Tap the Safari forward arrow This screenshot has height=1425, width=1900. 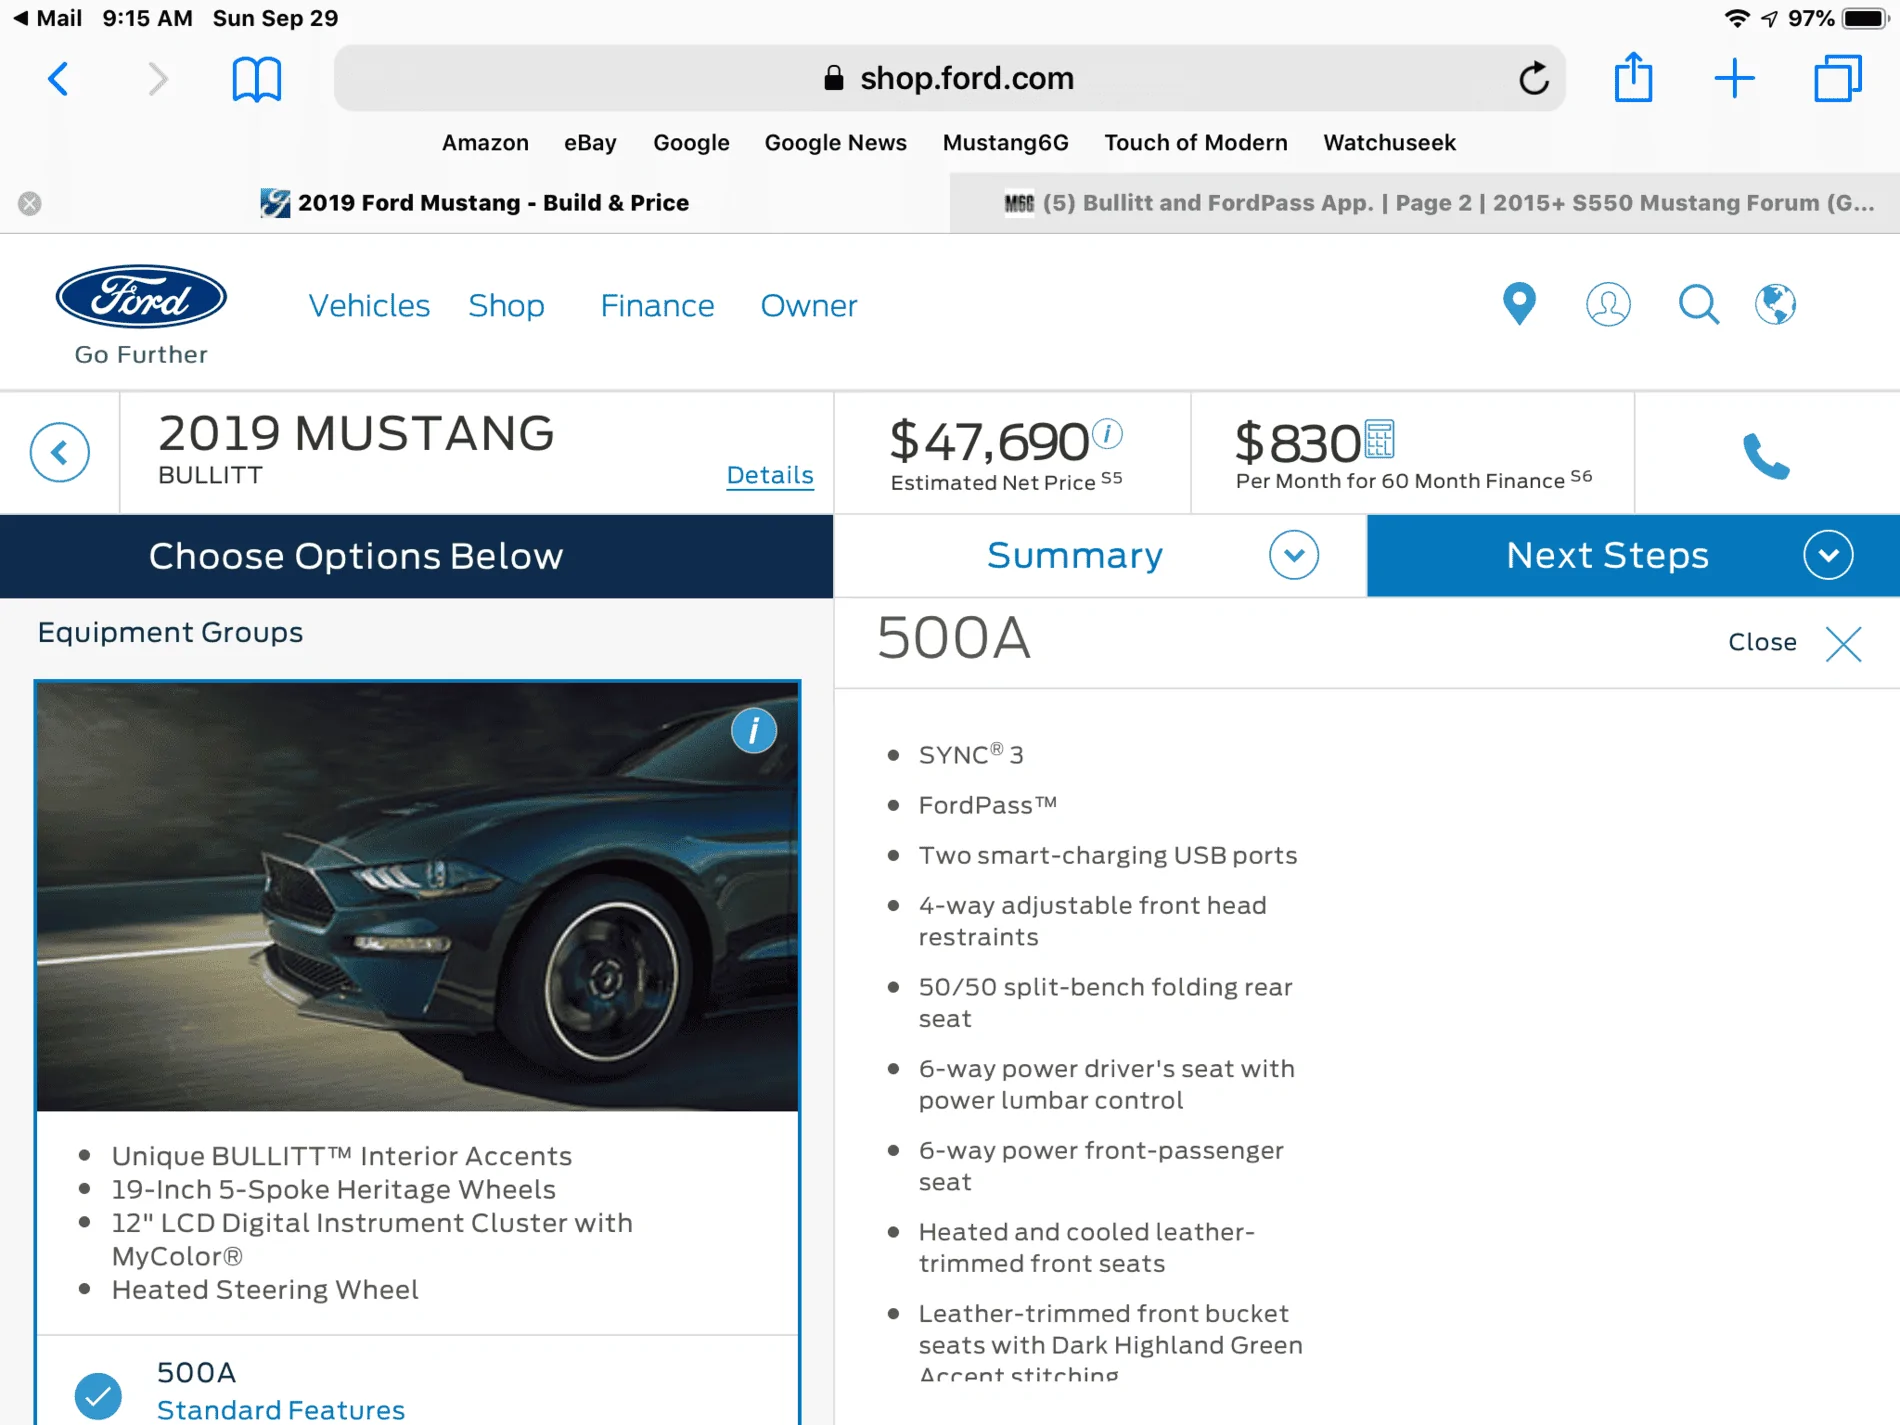[x=157, y=78]
